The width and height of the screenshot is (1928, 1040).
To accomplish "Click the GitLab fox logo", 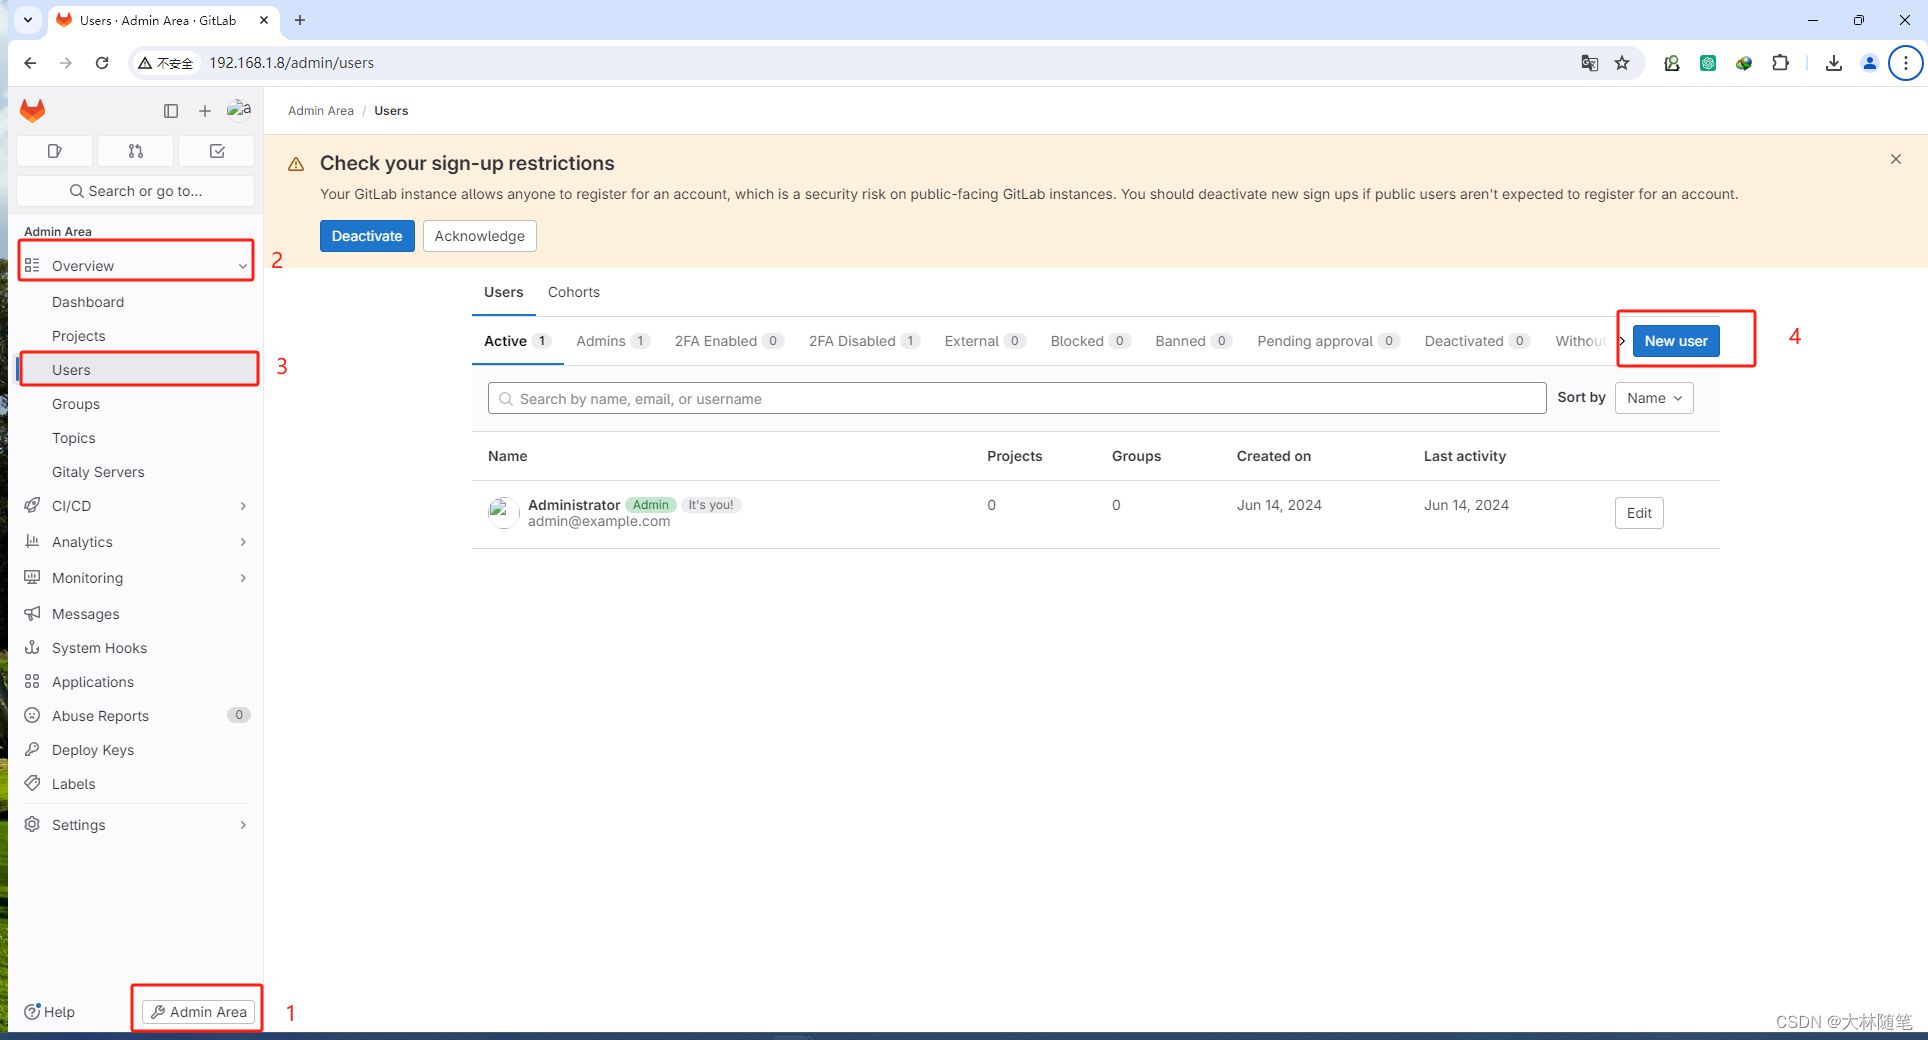I will 32,110.
